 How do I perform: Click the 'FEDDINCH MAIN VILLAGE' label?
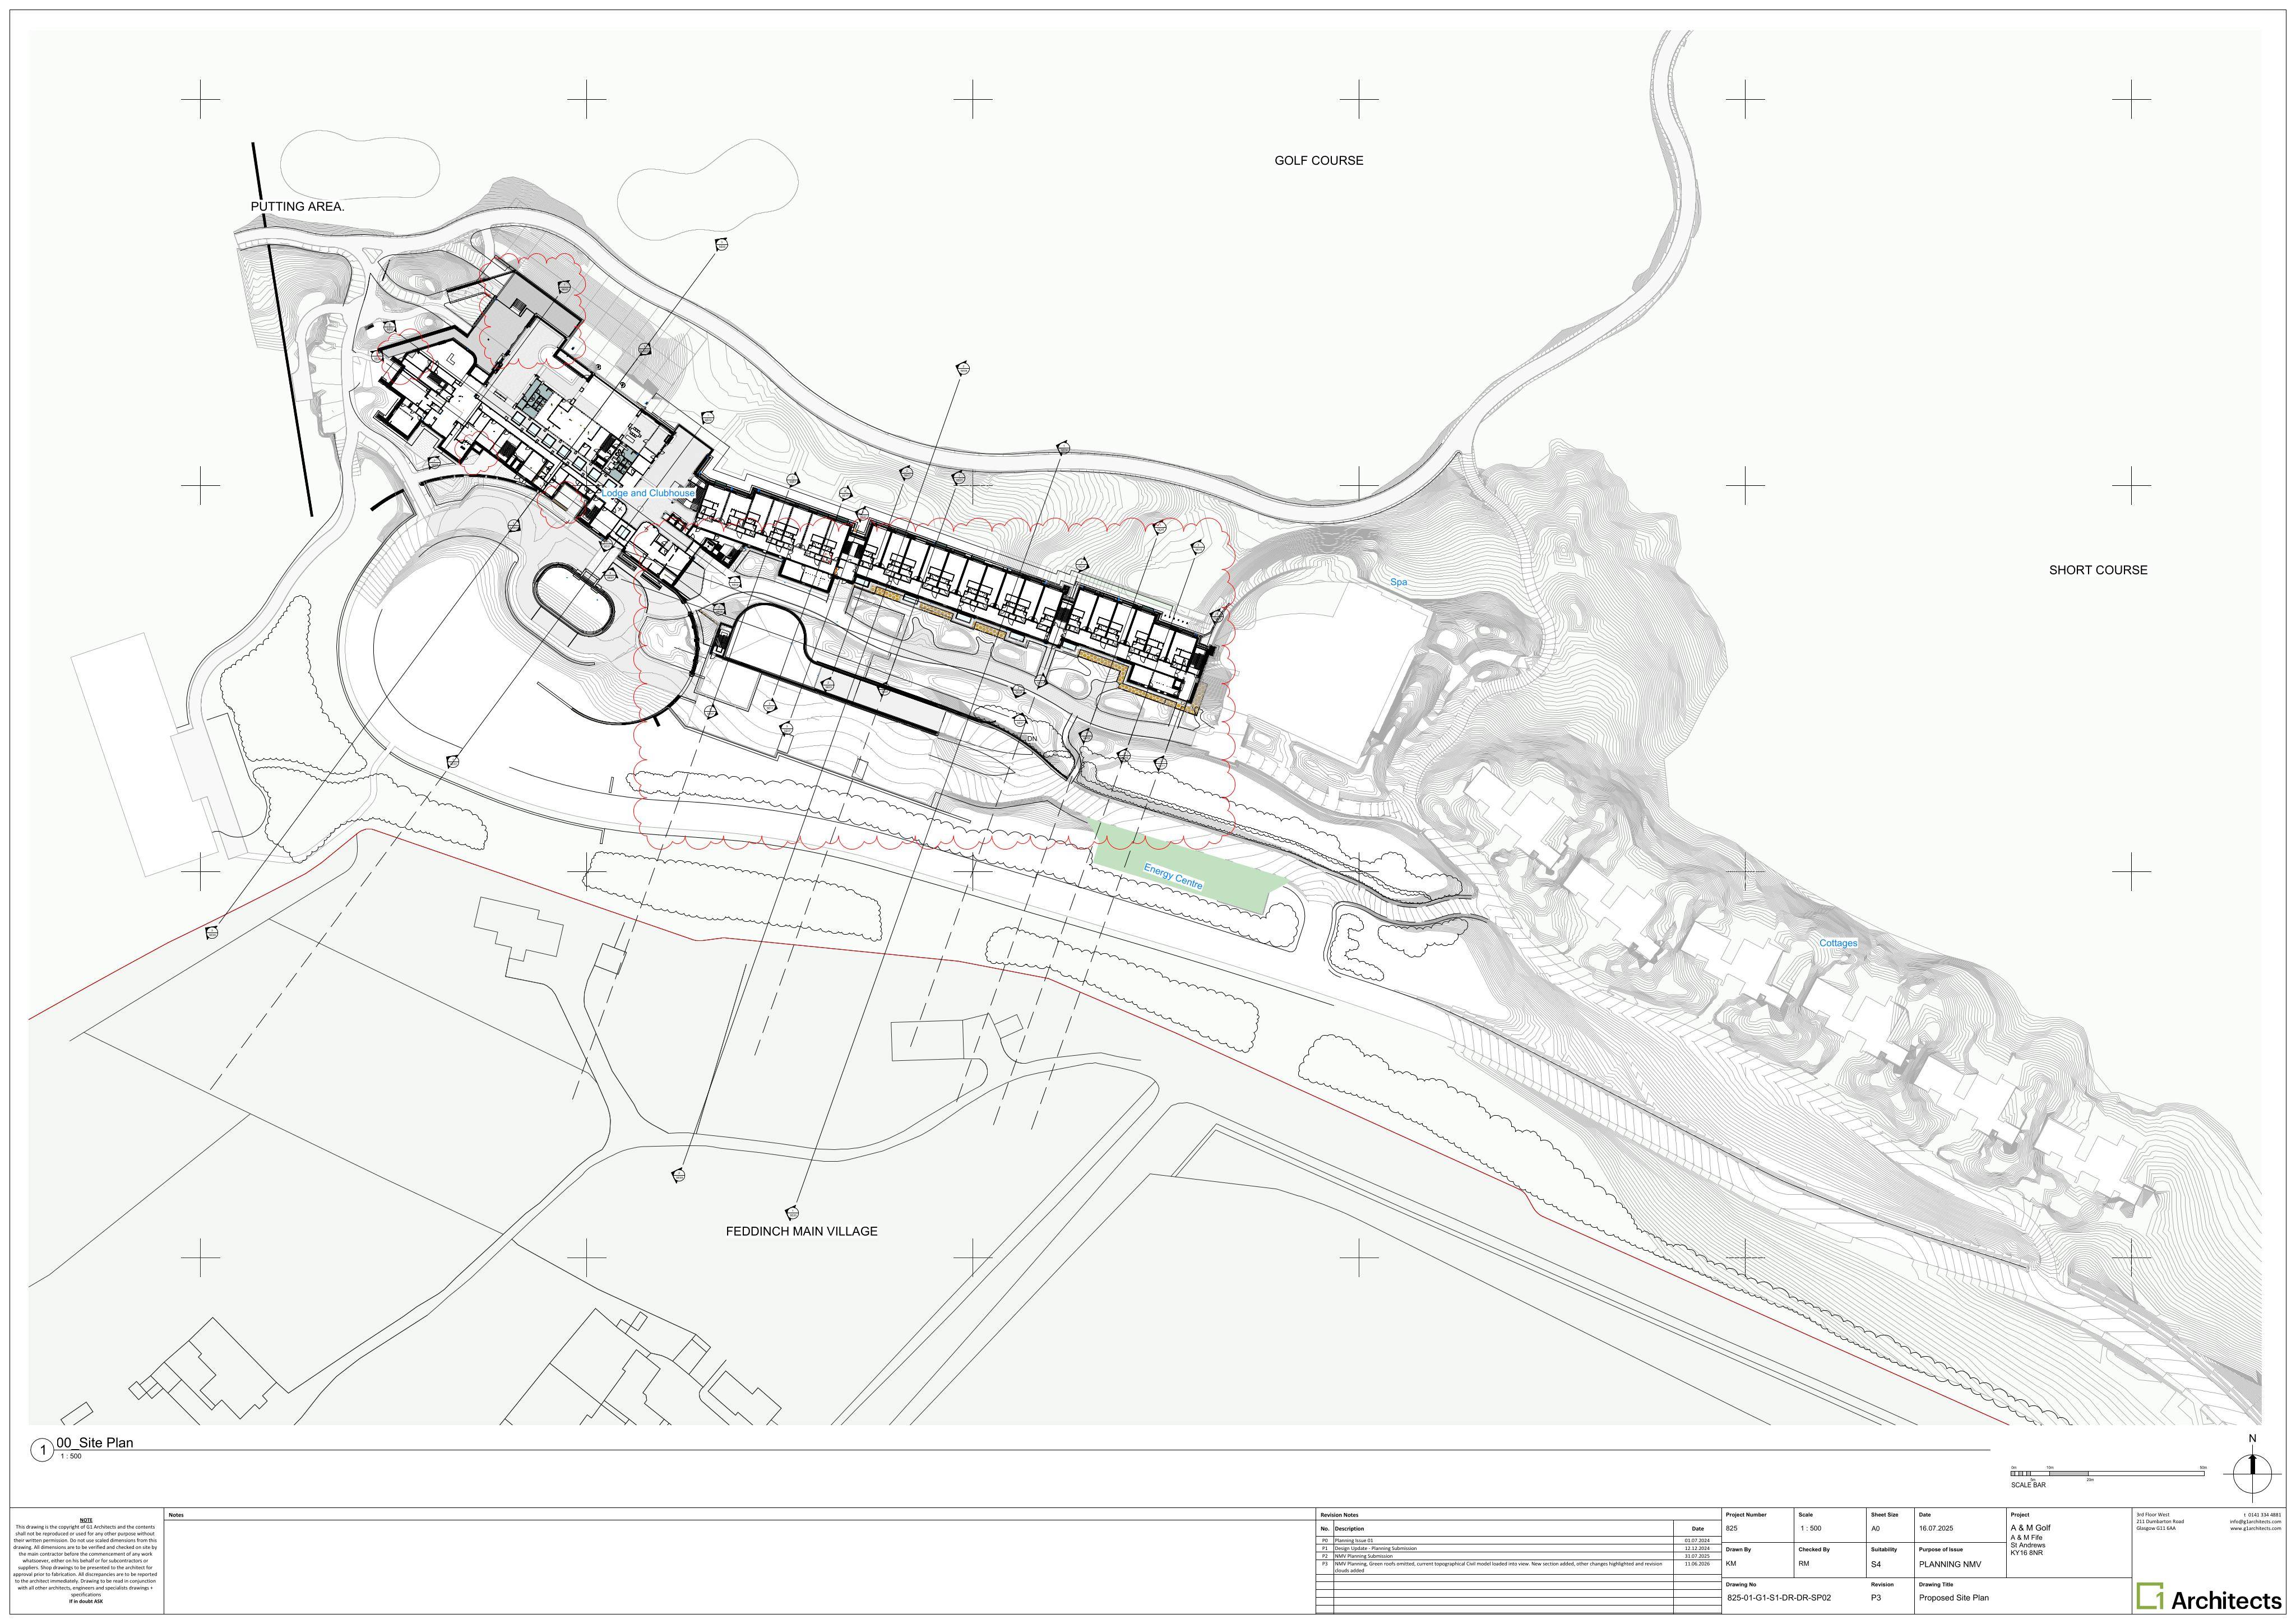pyautogui.click(x=801, y=1231)
